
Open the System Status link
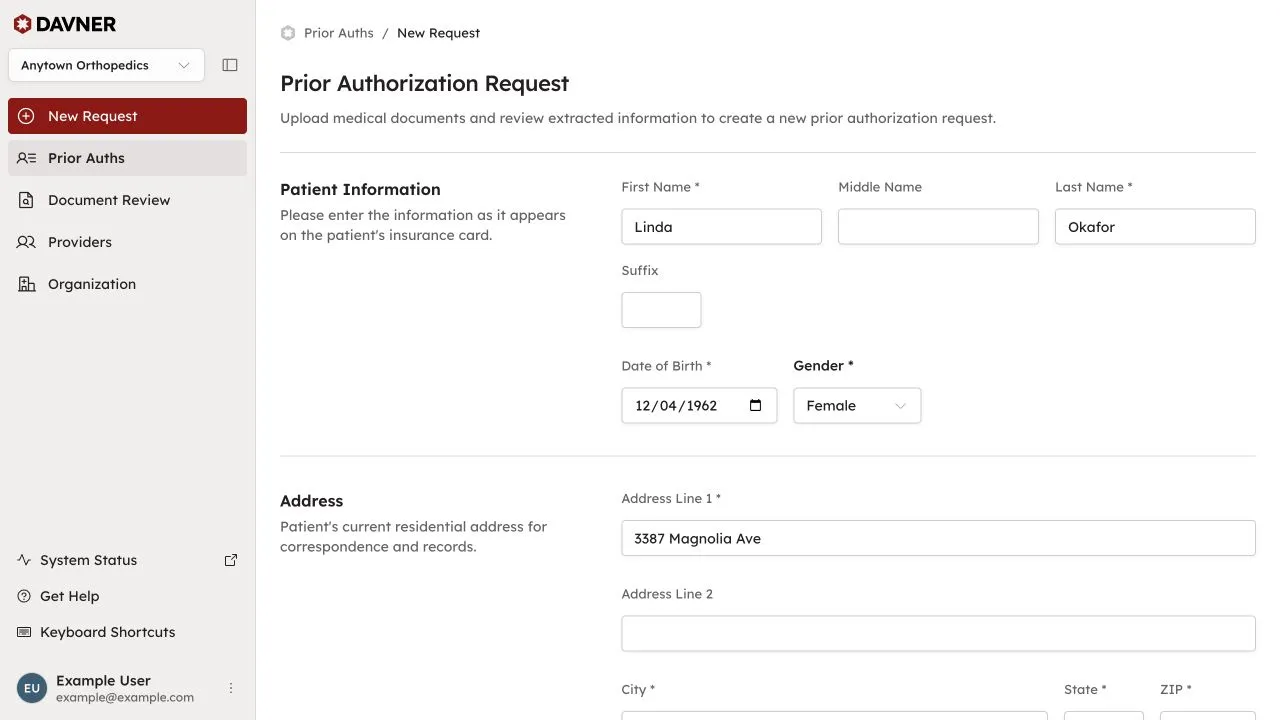pos(127,560)
